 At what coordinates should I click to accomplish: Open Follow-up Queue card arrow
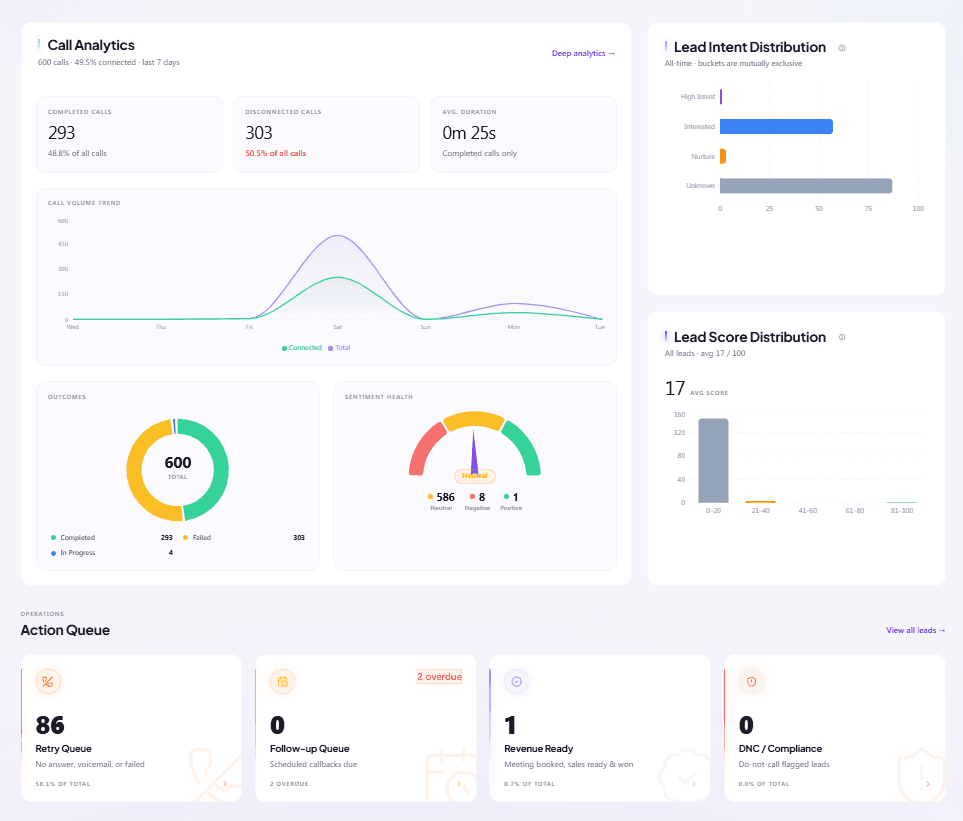click(459, 784)
